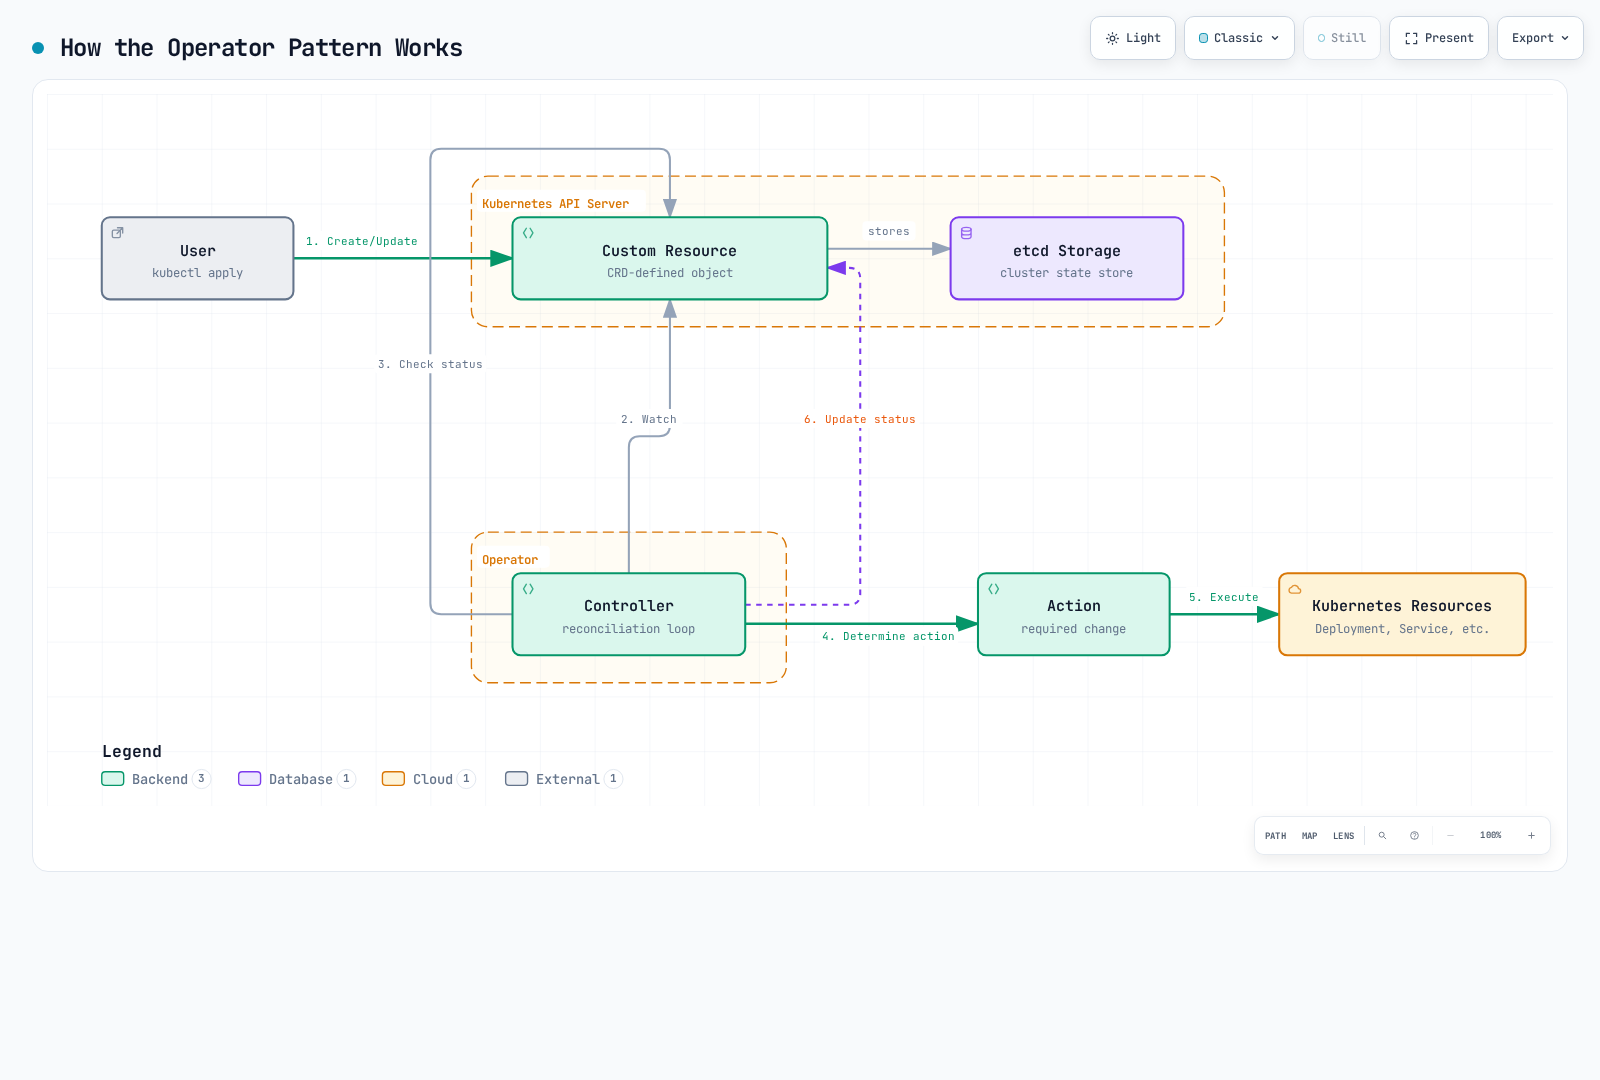Click the 'cluster state store' subtitle
The height and width of the screenshot is (1080, 1600).
[x=1067, y=273]
